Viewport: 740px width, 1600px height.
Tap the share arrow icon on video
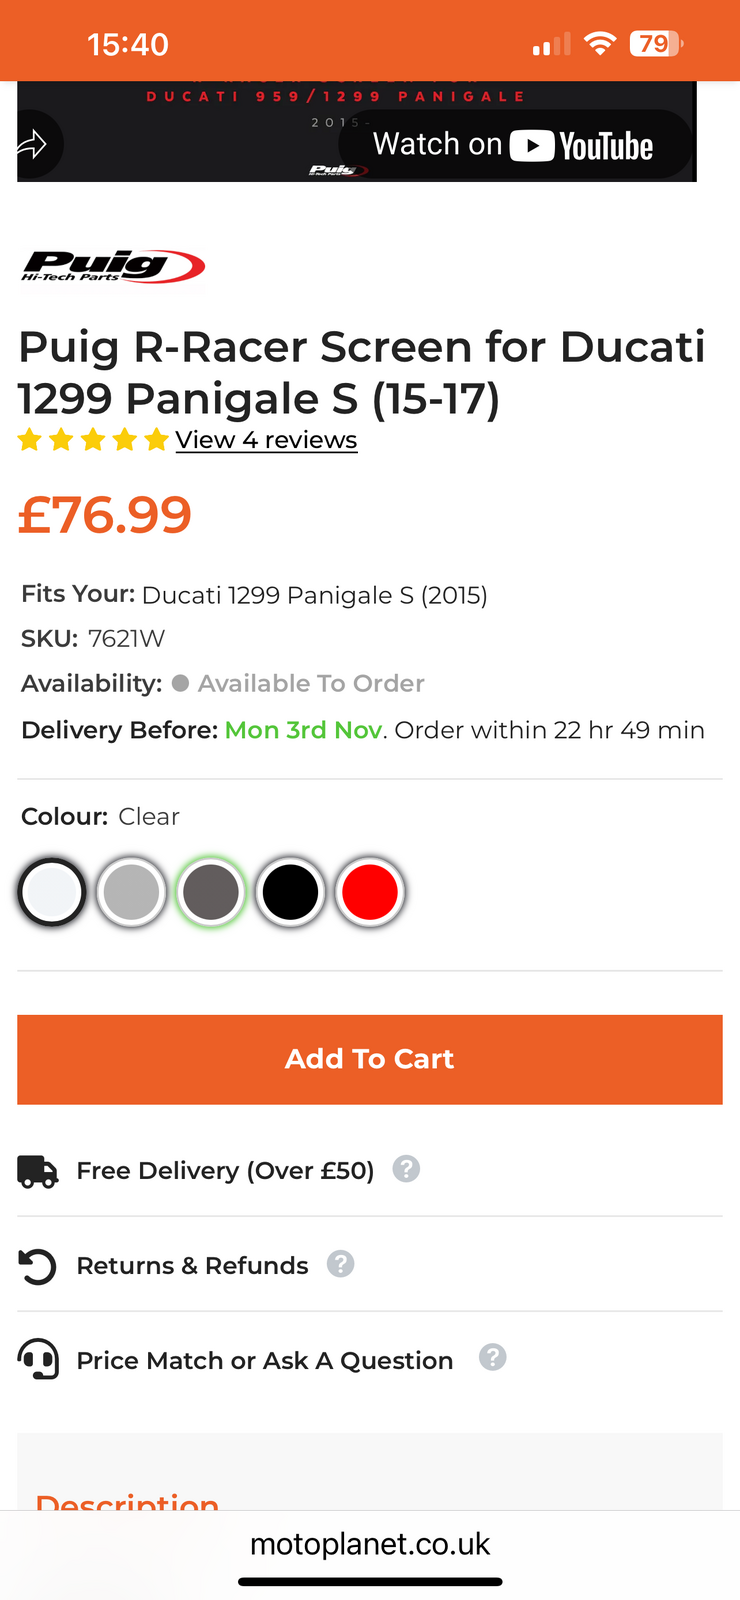click(32, 145)
